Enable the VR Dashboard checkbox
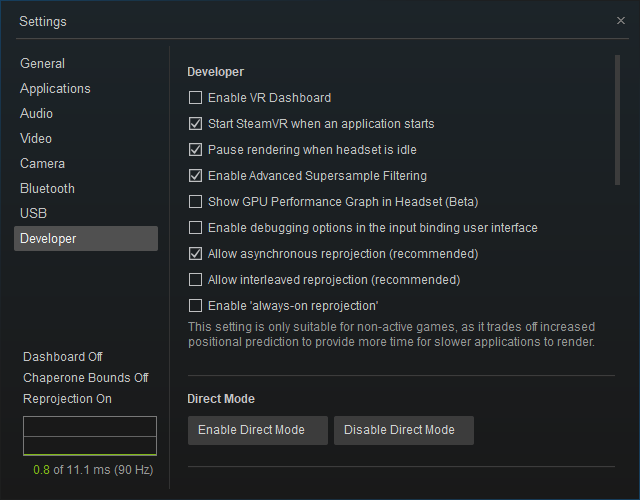 (195, 98)
